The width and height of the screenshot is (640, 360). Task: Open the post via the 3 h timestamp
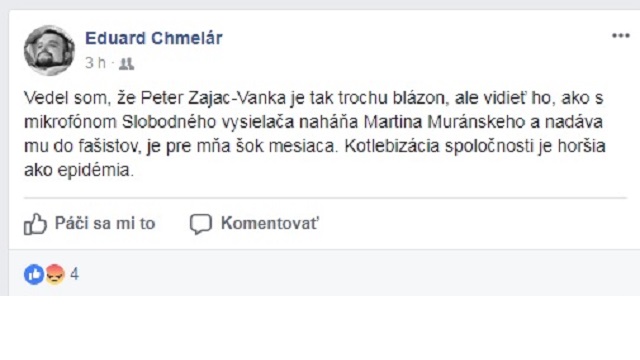[x=95, y=63]
